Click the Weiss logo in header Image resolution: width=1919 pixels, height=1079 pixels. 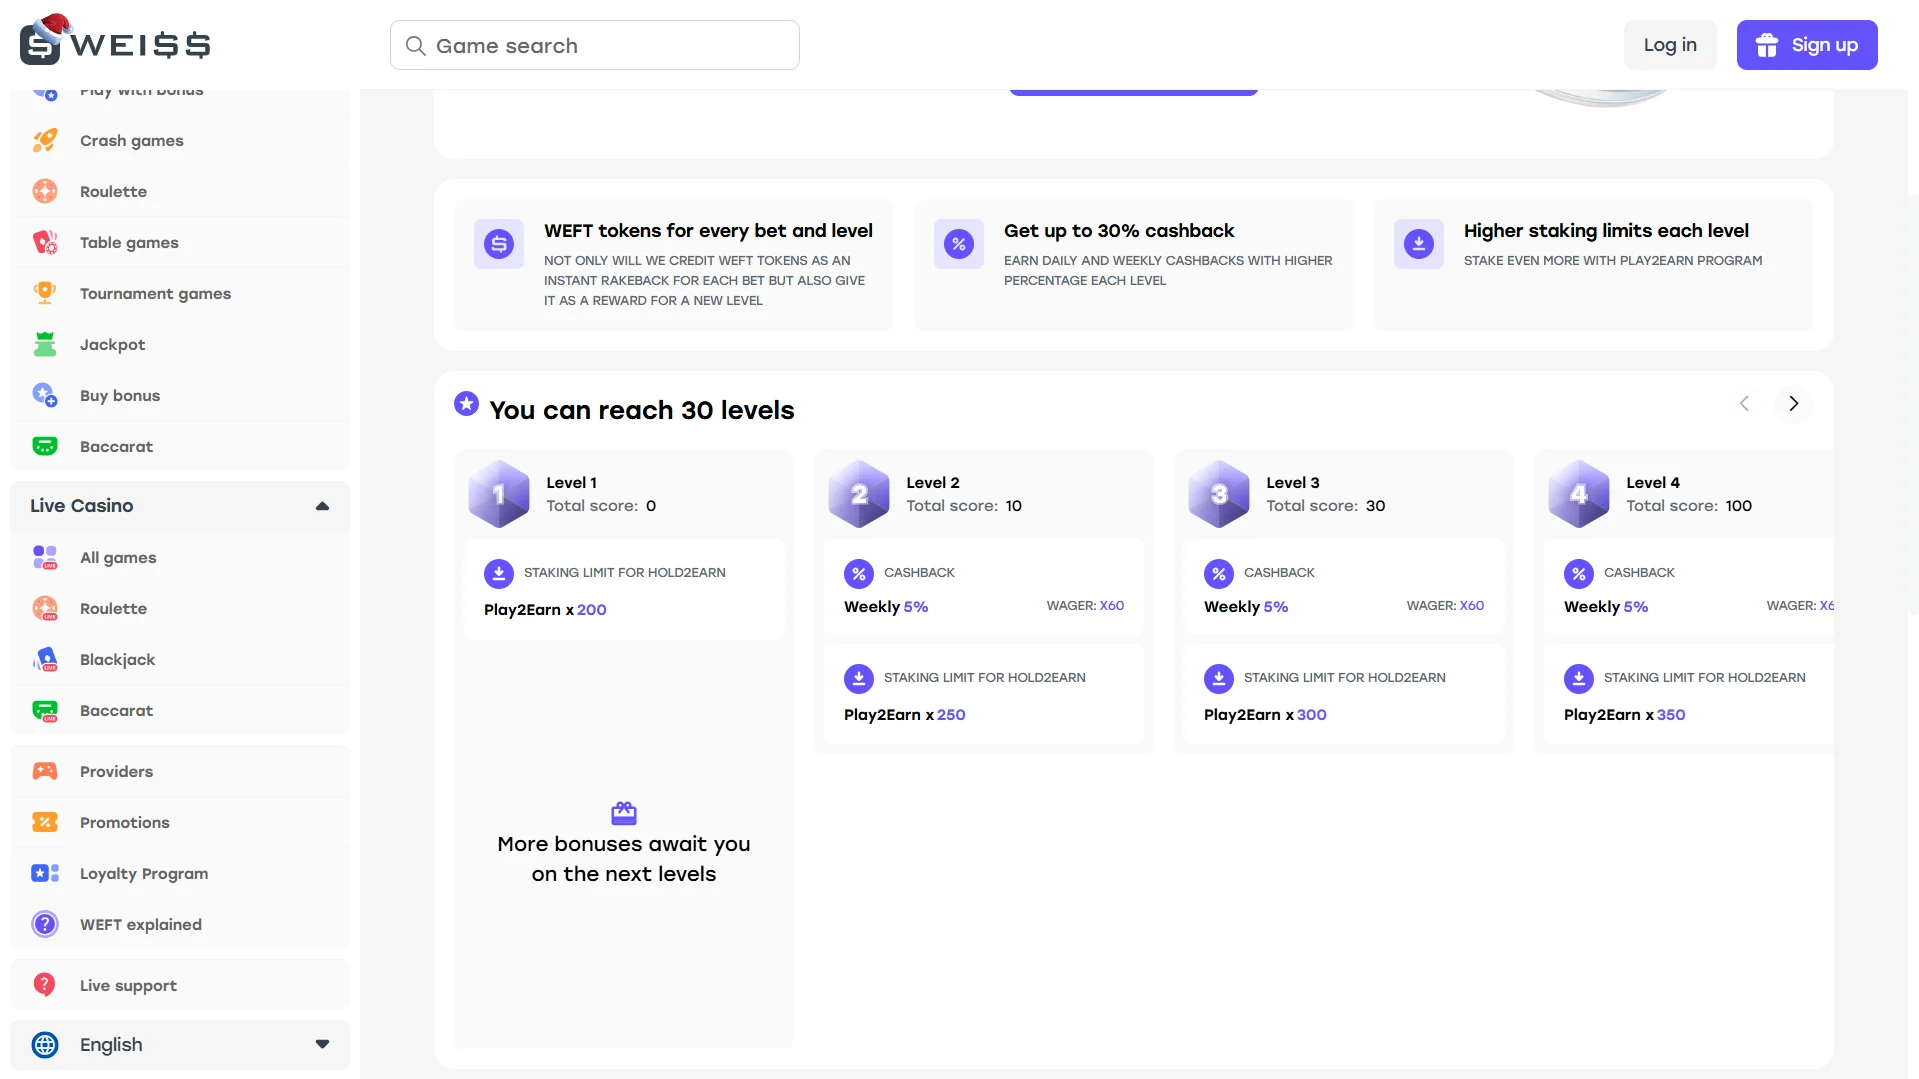click(115, 42)
